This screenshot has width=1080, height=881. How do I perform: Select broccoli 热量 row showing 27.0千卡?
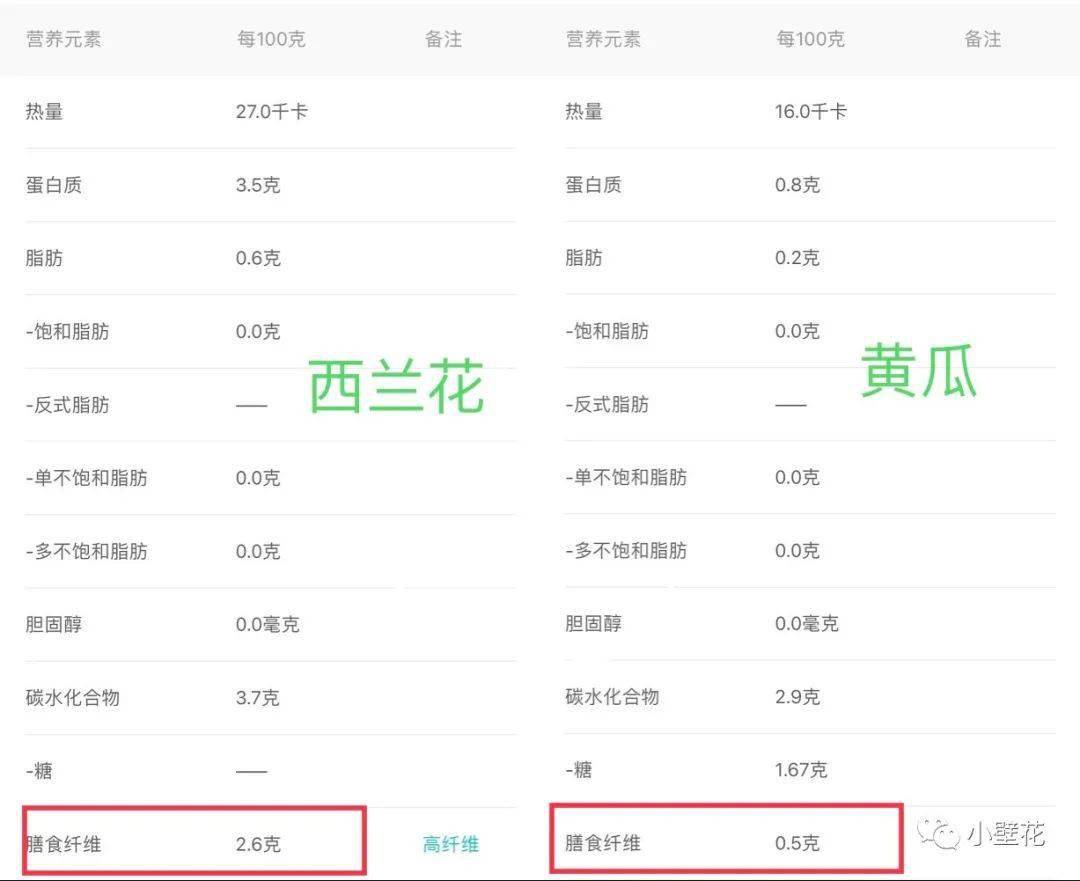[x=270, y=112]
